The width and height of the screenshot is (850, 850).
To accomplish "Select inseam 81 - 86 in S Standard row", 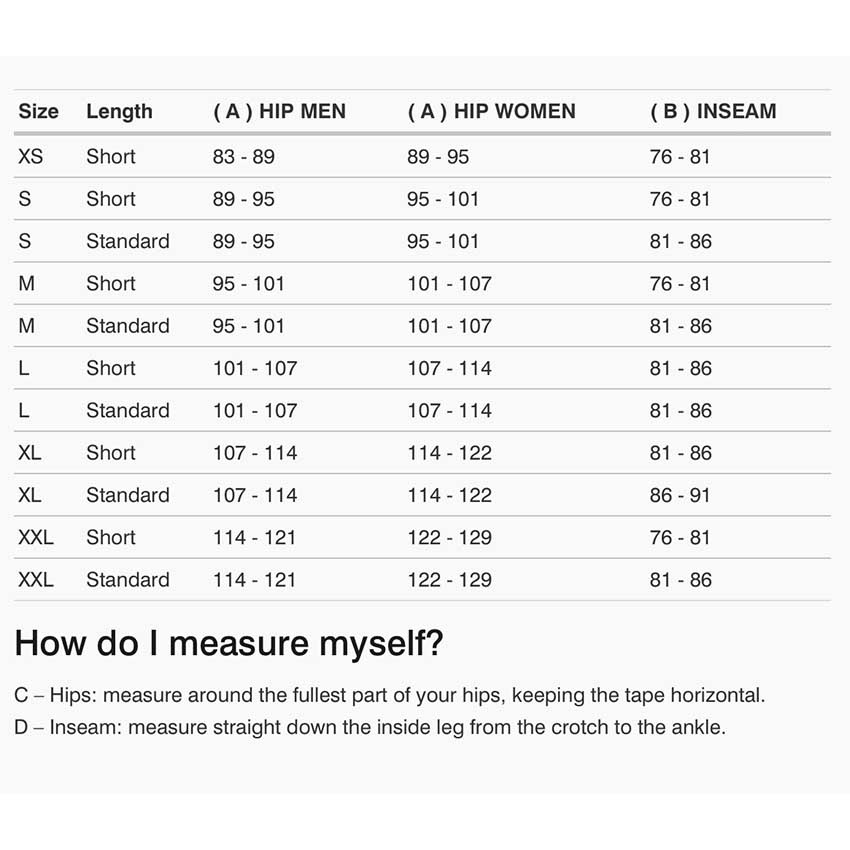I will pyautogui.click(x=680, y=241).
